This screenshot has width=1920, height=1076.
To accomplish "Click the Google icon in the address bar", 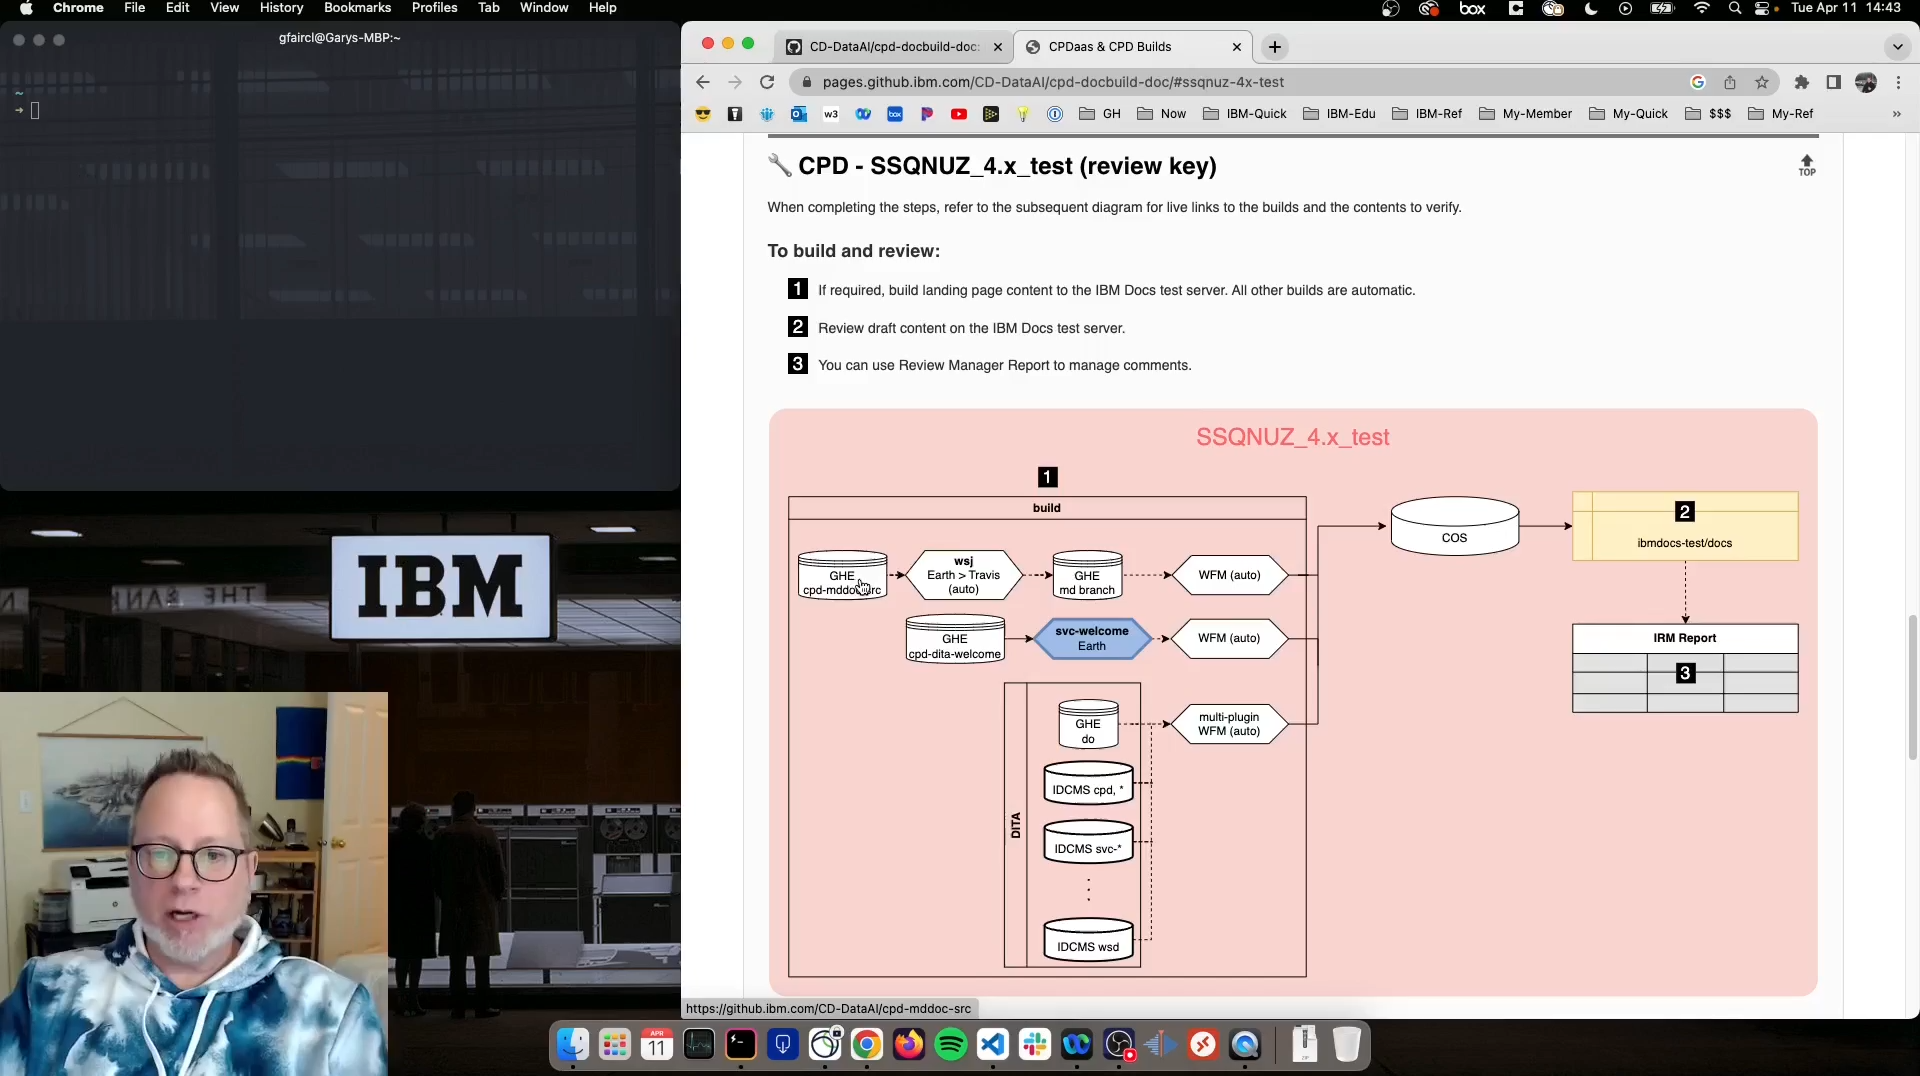I will coord(1698,82).
